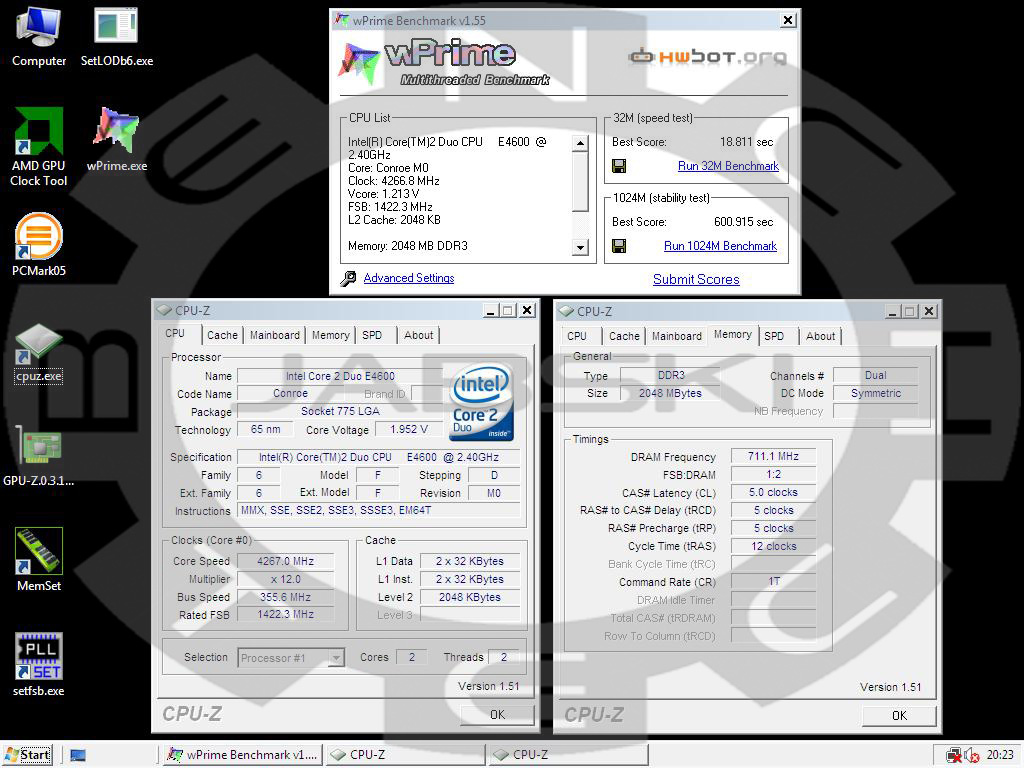Open About tab in left CPU-Z window

[x=419, y=335]
